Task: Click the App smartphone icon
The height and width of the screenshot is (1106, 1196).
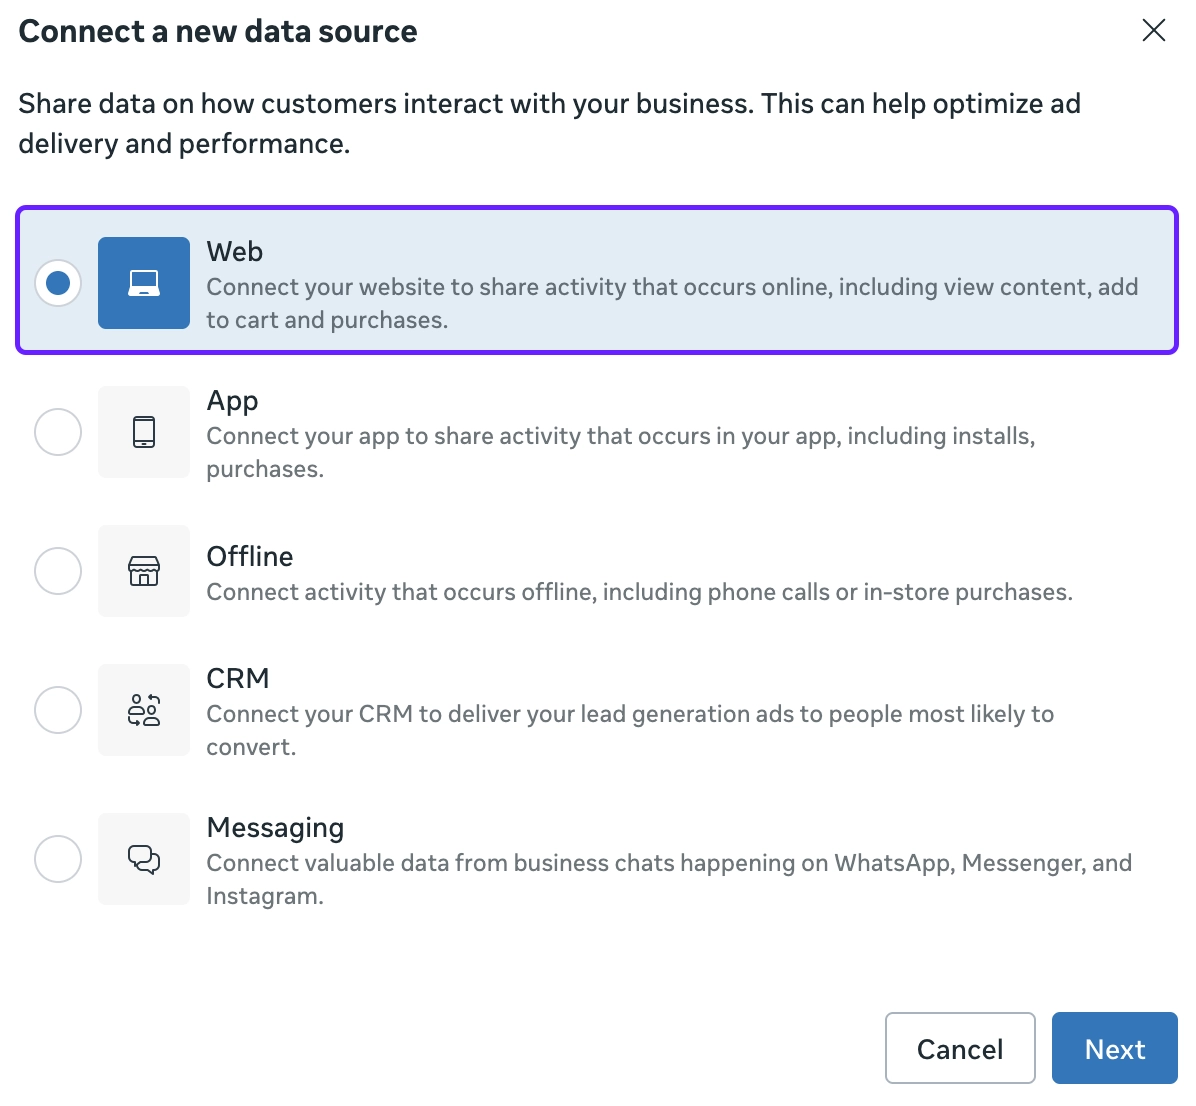Action: tap(143, 431)
